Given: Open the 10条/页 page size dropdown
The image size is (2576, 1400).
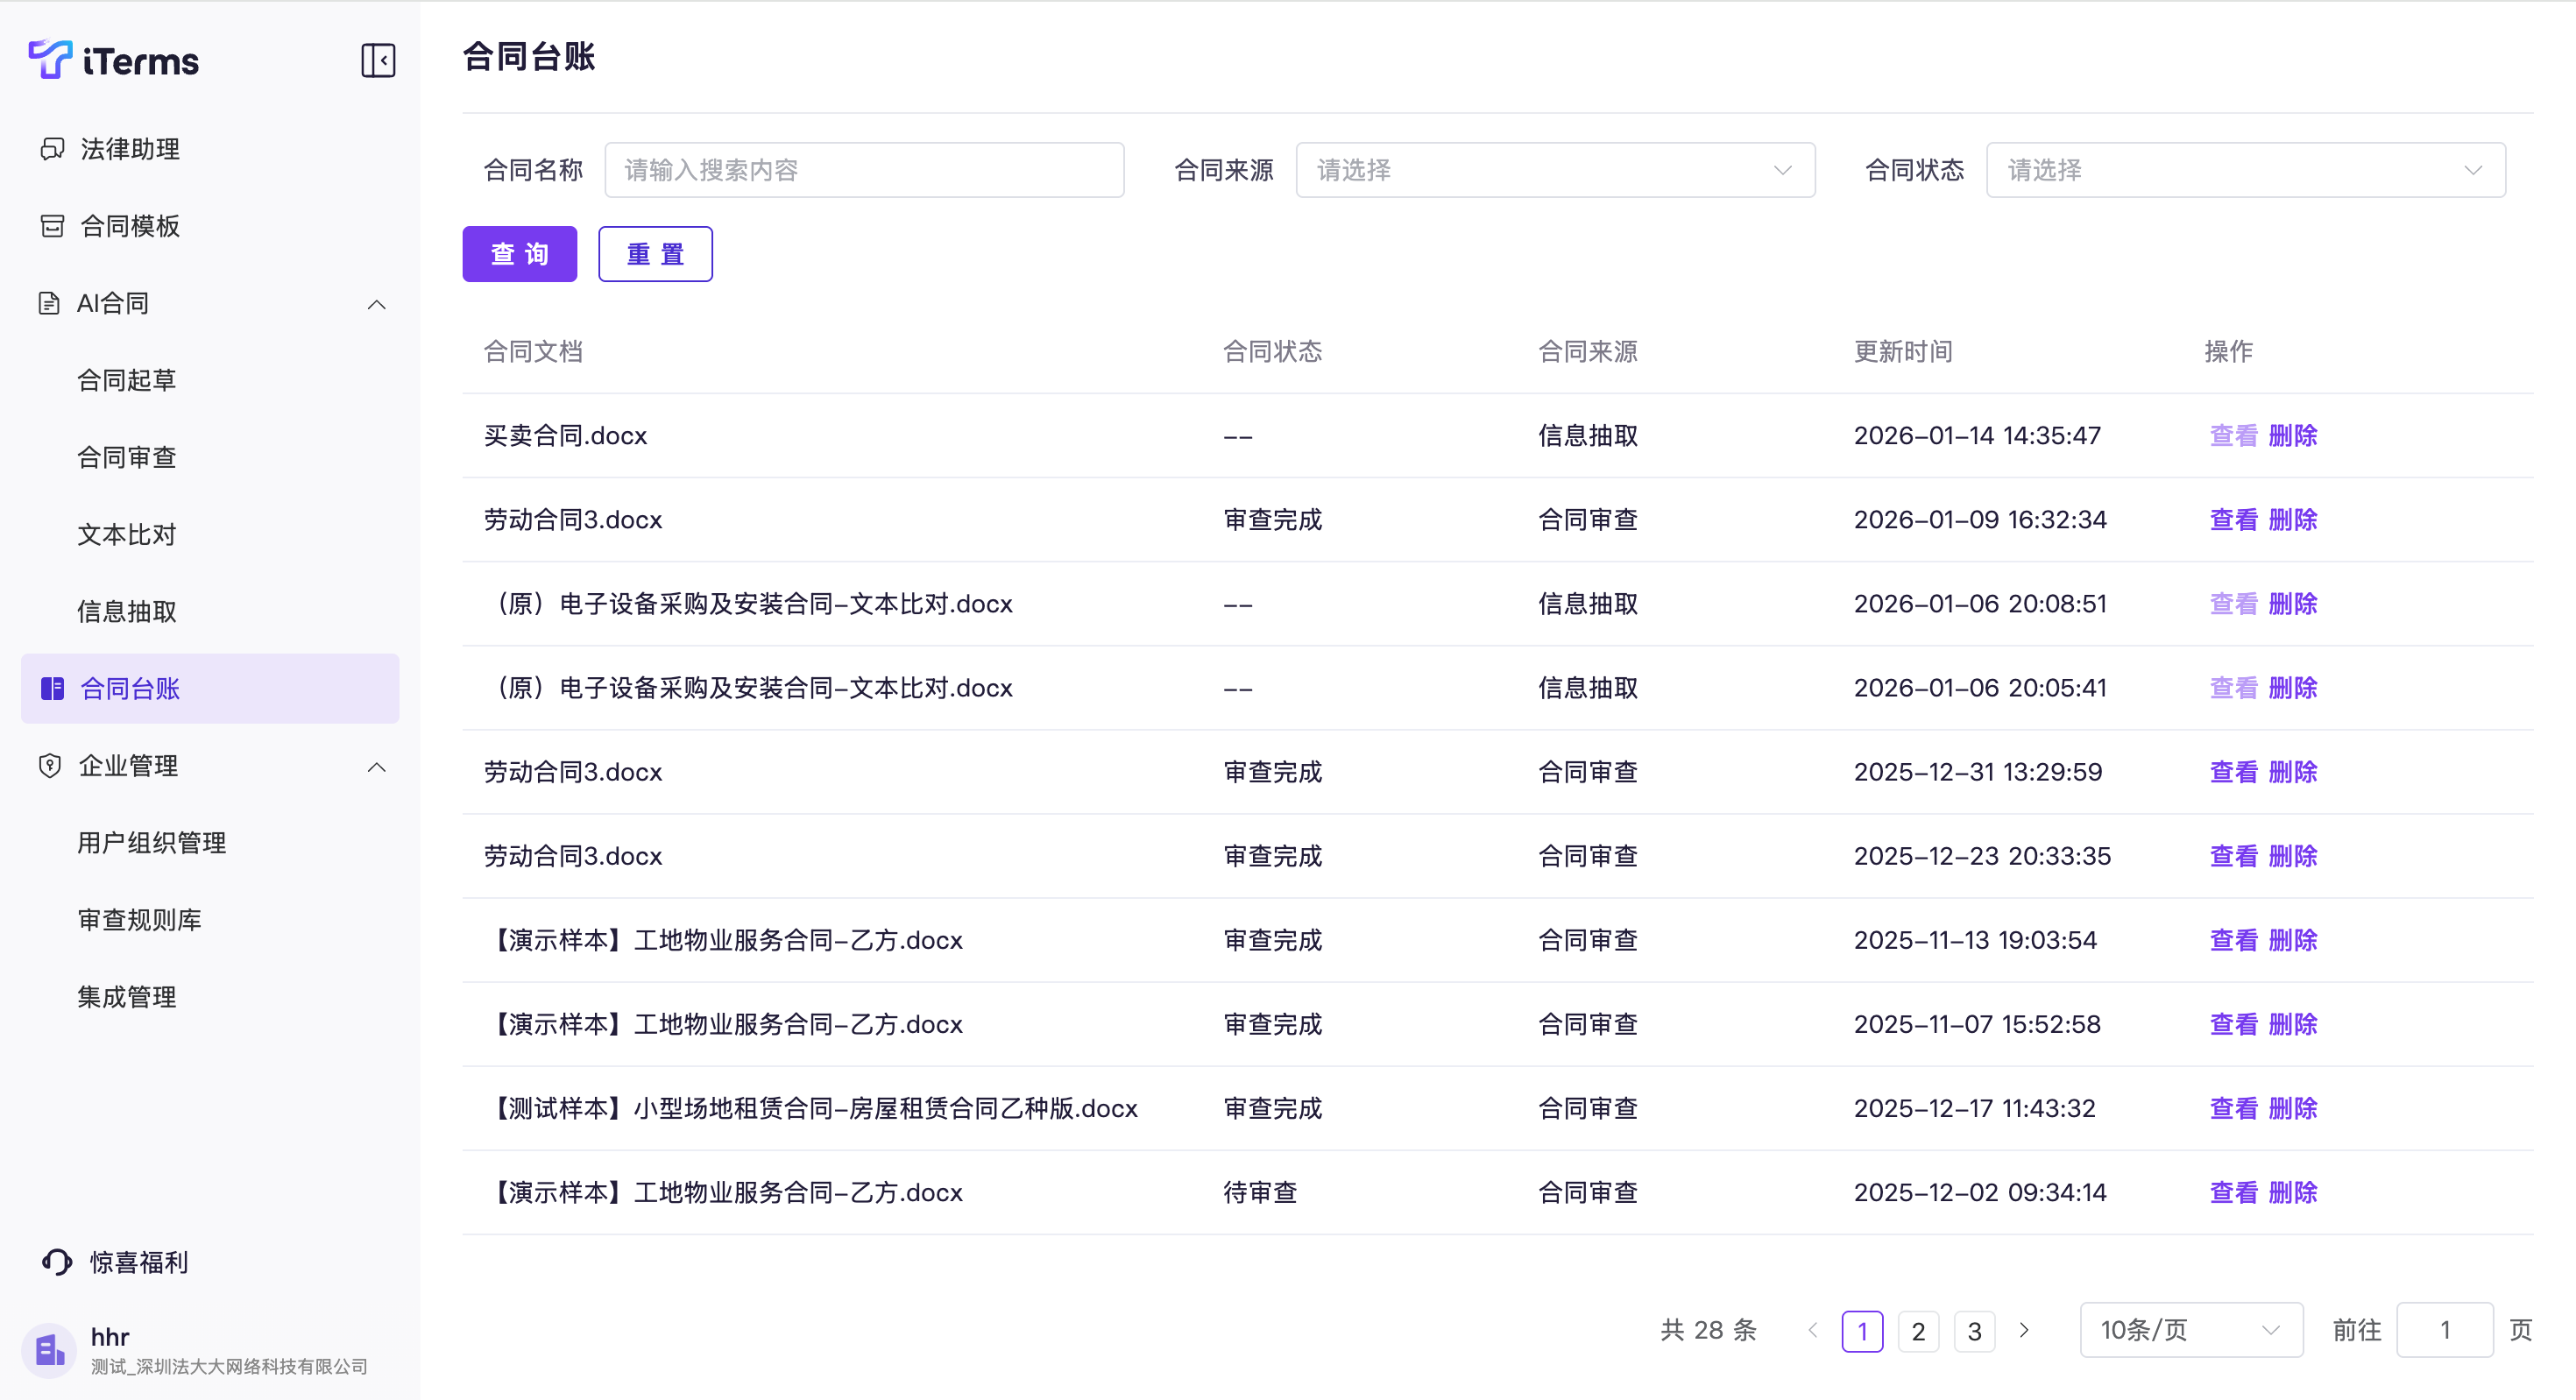Looking at the screenshot, I should [2190, 1330].
